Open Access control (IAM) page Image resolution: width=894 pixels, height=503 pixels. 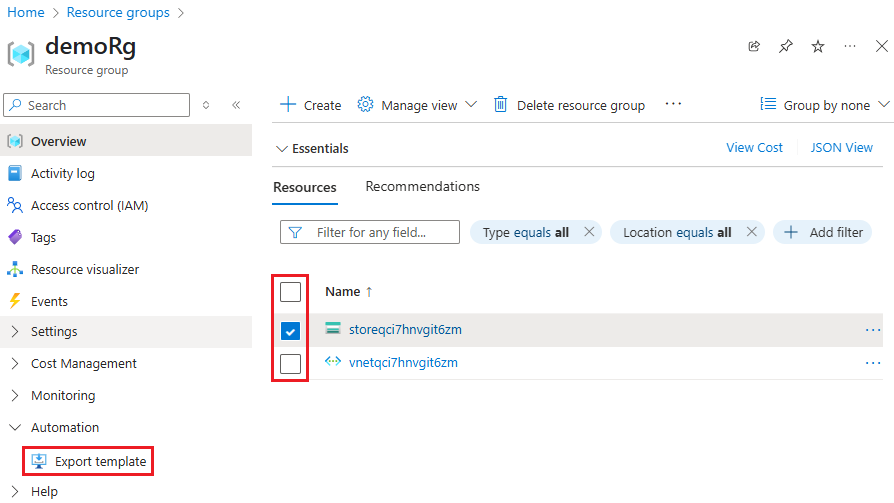[89, 205]
